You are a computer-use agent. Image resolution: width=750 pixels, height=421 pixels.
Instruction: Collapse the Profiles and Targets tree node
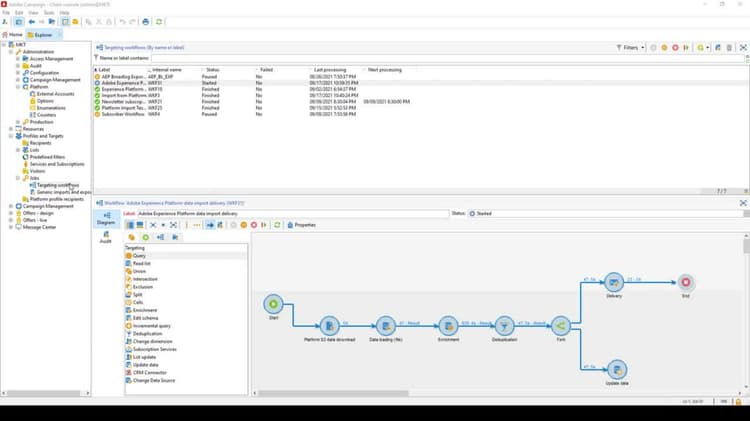click(11, 136)
